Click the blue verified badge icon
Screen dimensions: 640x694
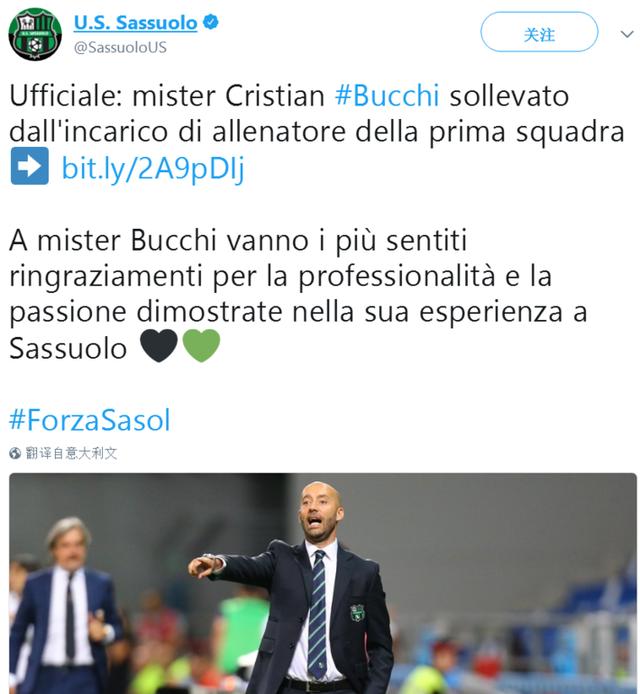coord(210,22)
